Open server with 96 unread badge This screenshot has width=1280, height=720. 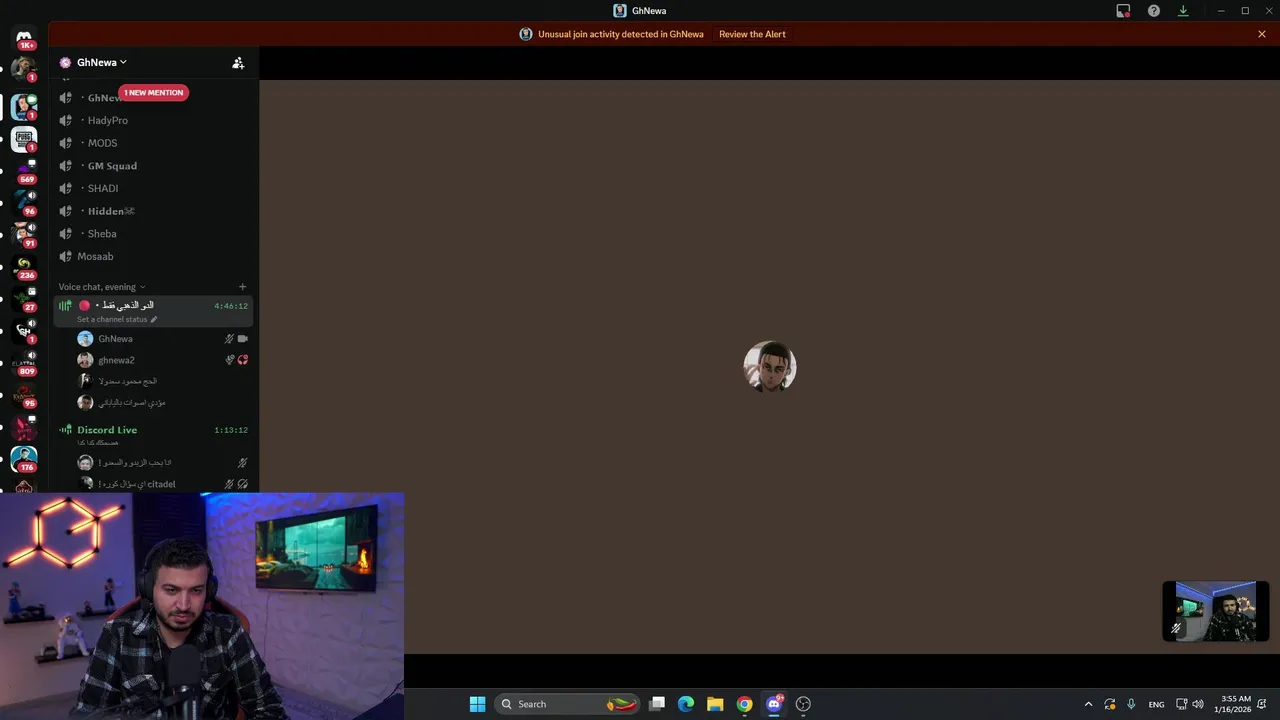24,202
